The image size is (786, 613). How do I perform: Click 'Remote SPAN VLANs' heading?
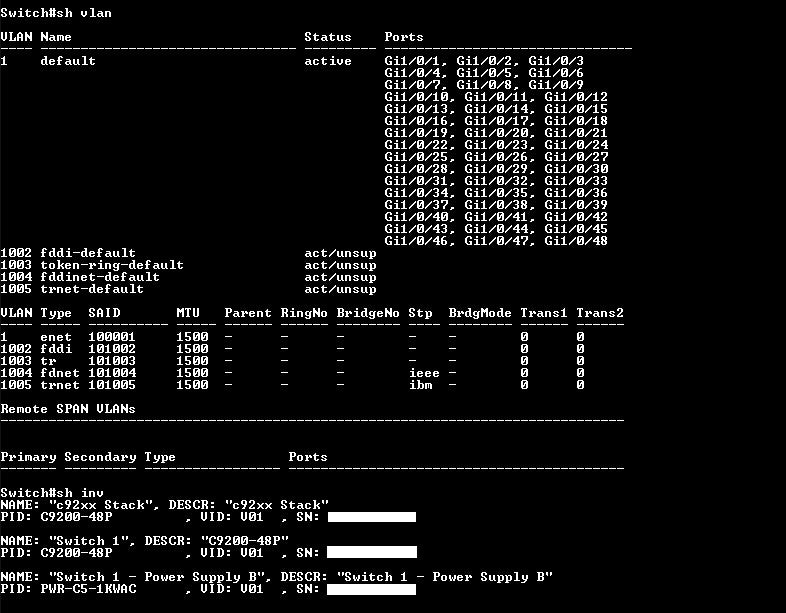68,409
